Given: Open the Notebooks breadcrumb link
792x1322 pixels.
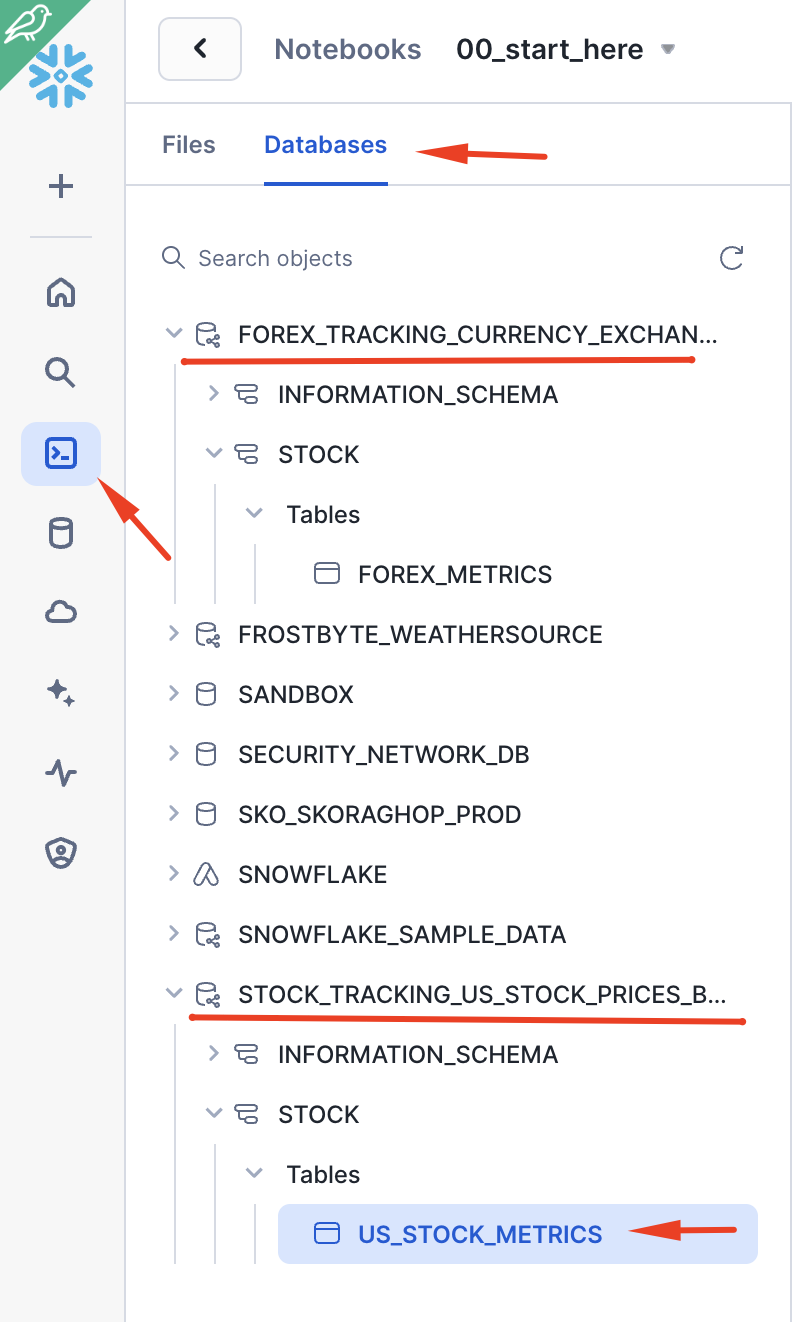Looking at the screenshot, I should [x=347, y=48].
